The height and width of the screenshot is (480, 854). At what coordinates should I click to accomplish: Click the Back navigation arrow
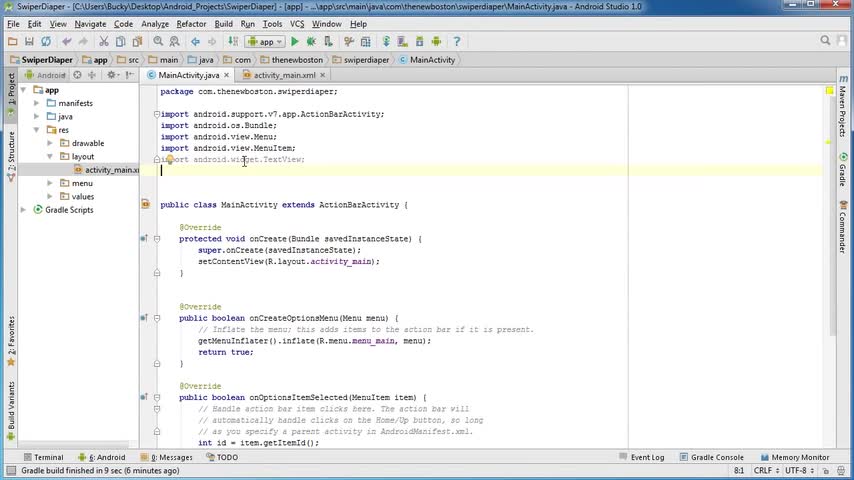pos(195,41)
